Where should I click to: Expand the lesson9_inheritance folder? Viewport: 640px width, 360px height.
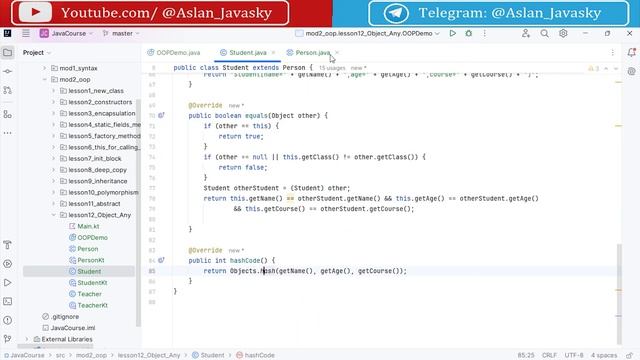click(x=53, y=181)
